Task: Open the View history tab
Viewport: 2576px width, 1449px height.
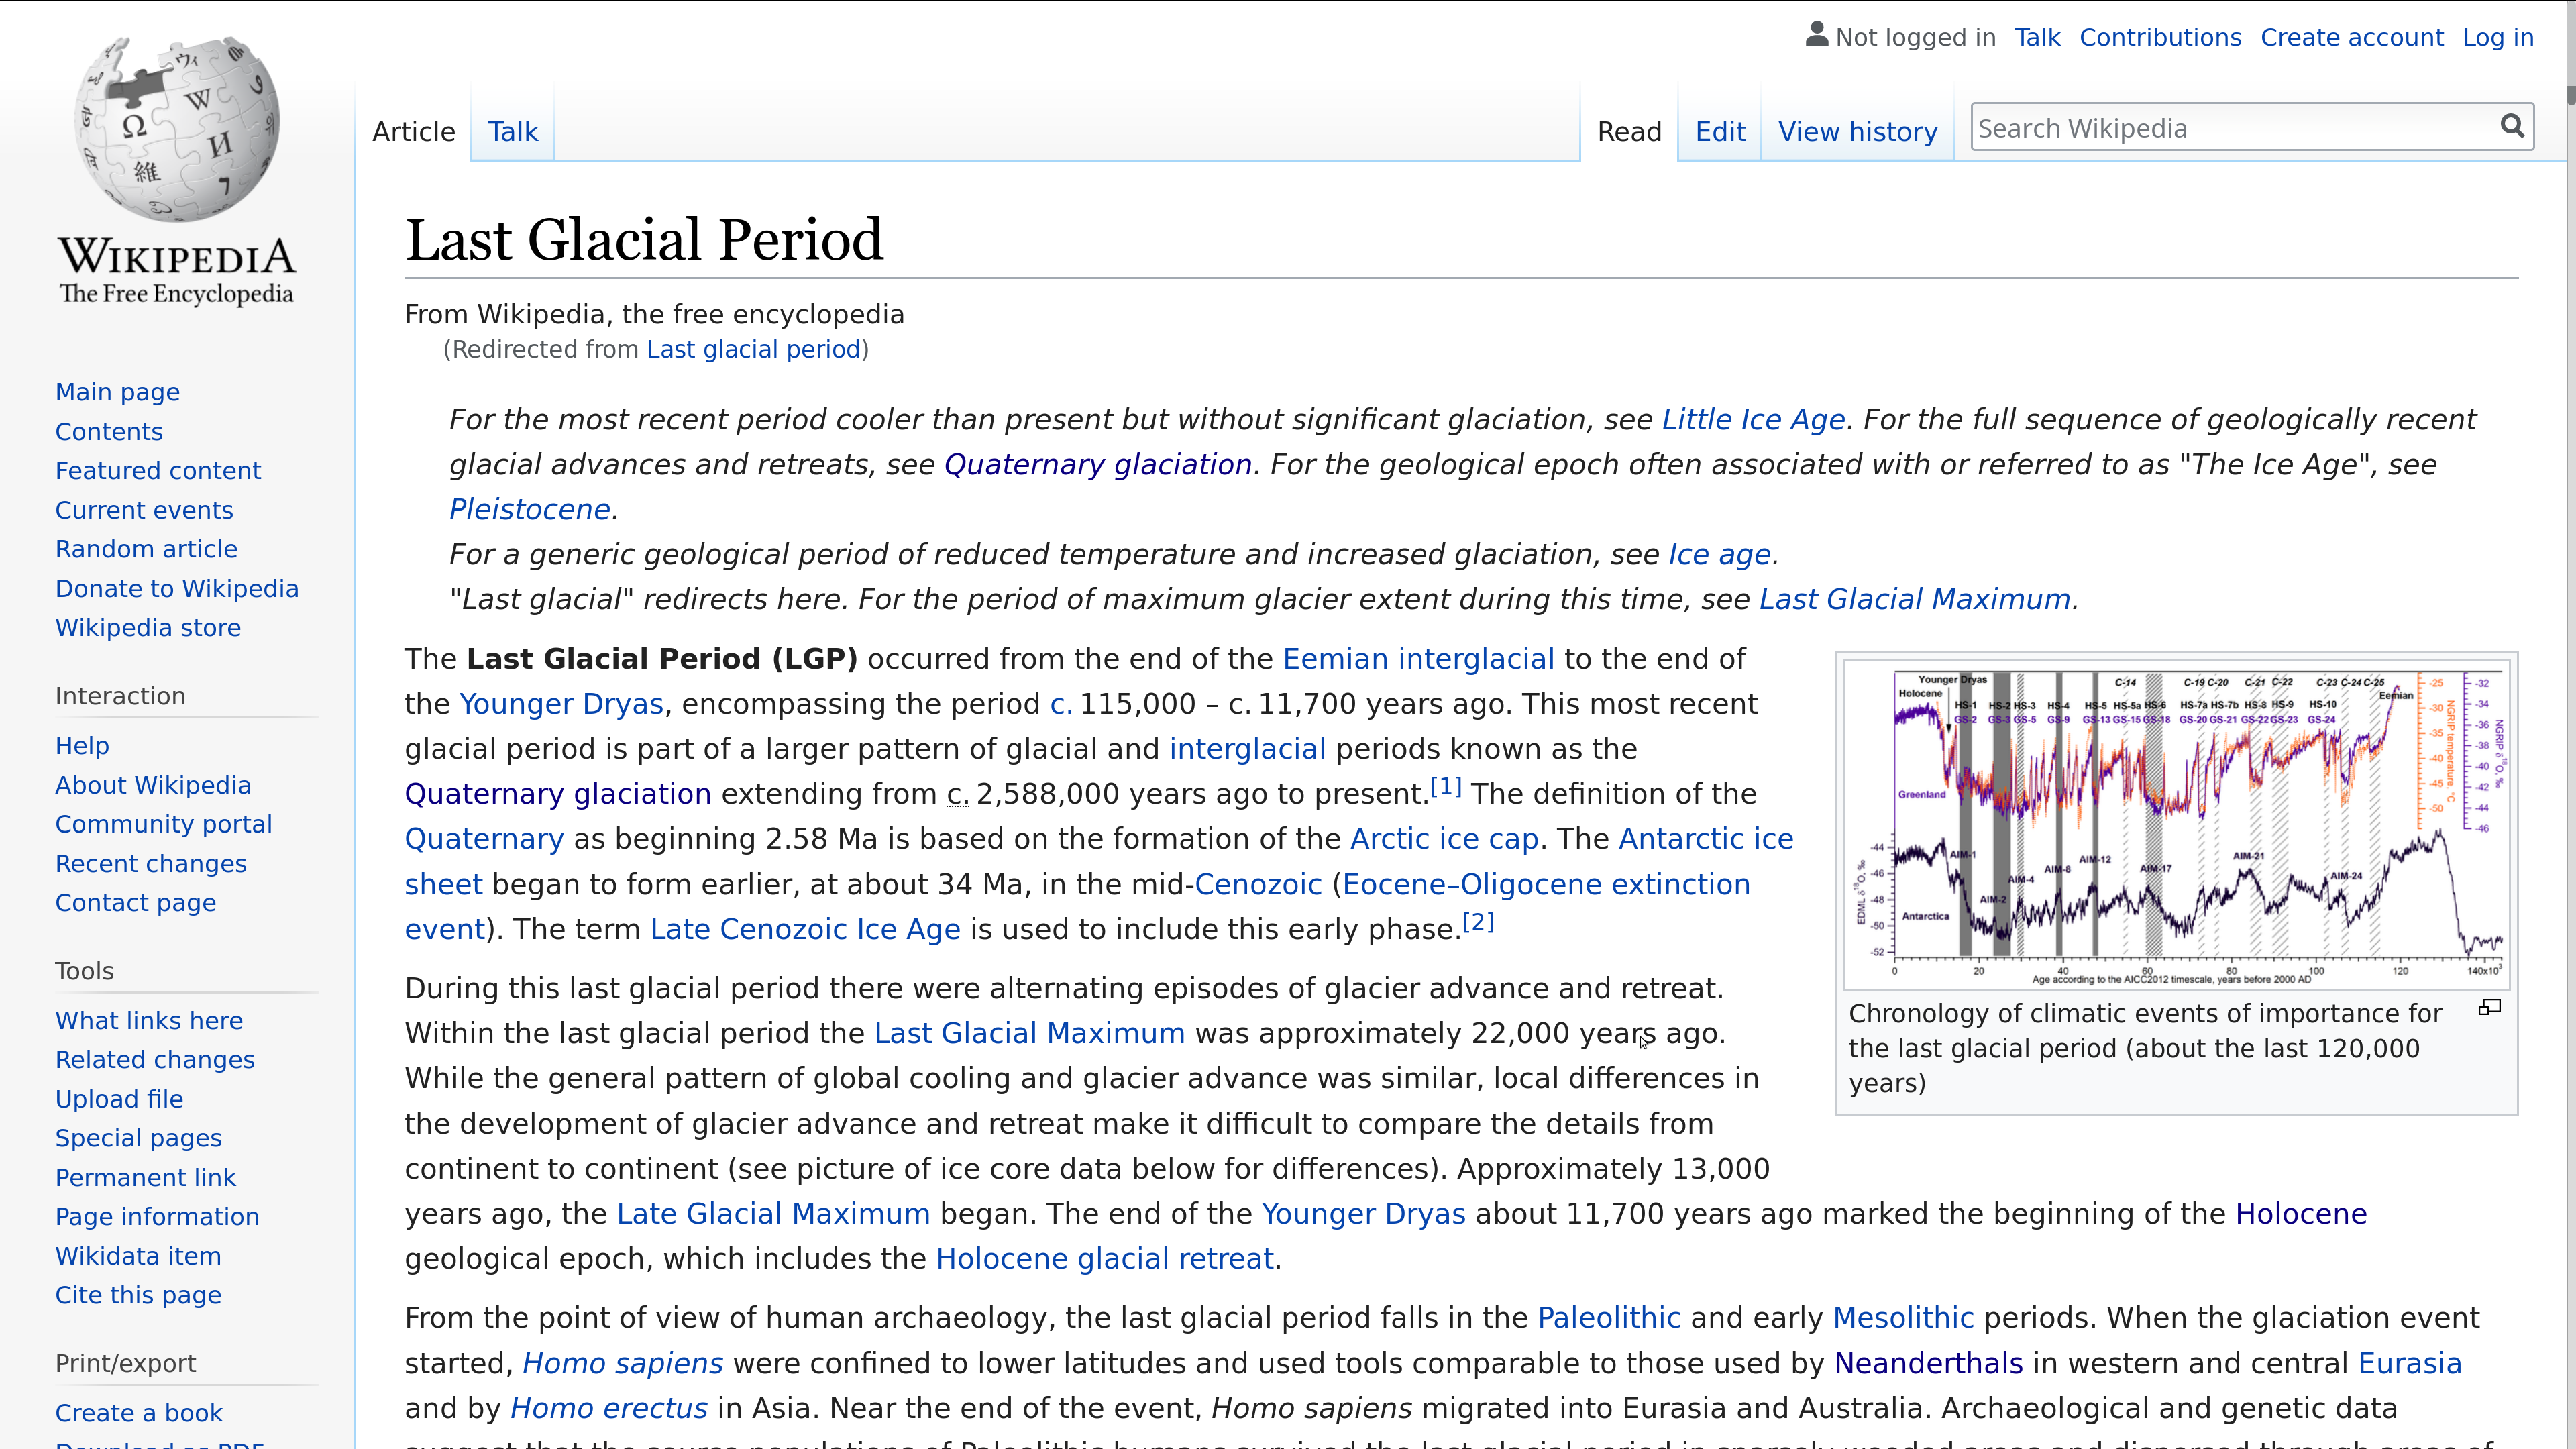Action: point(1857,131)
